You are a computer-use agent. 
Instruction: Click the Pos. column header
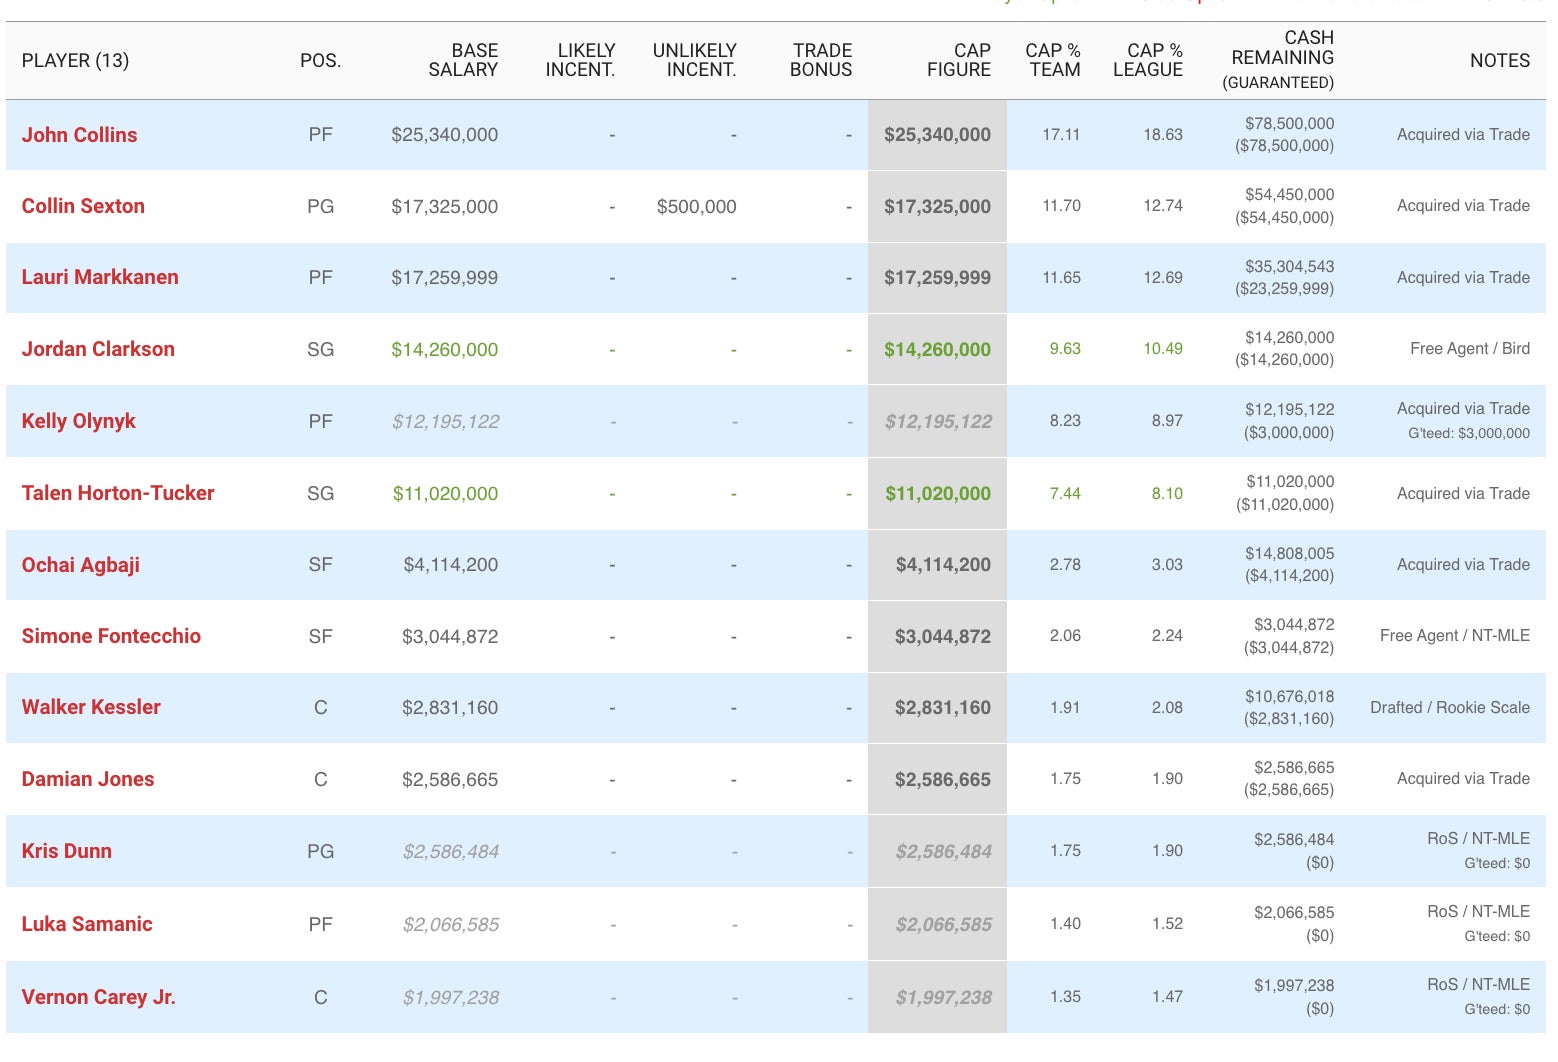(320, 60)
